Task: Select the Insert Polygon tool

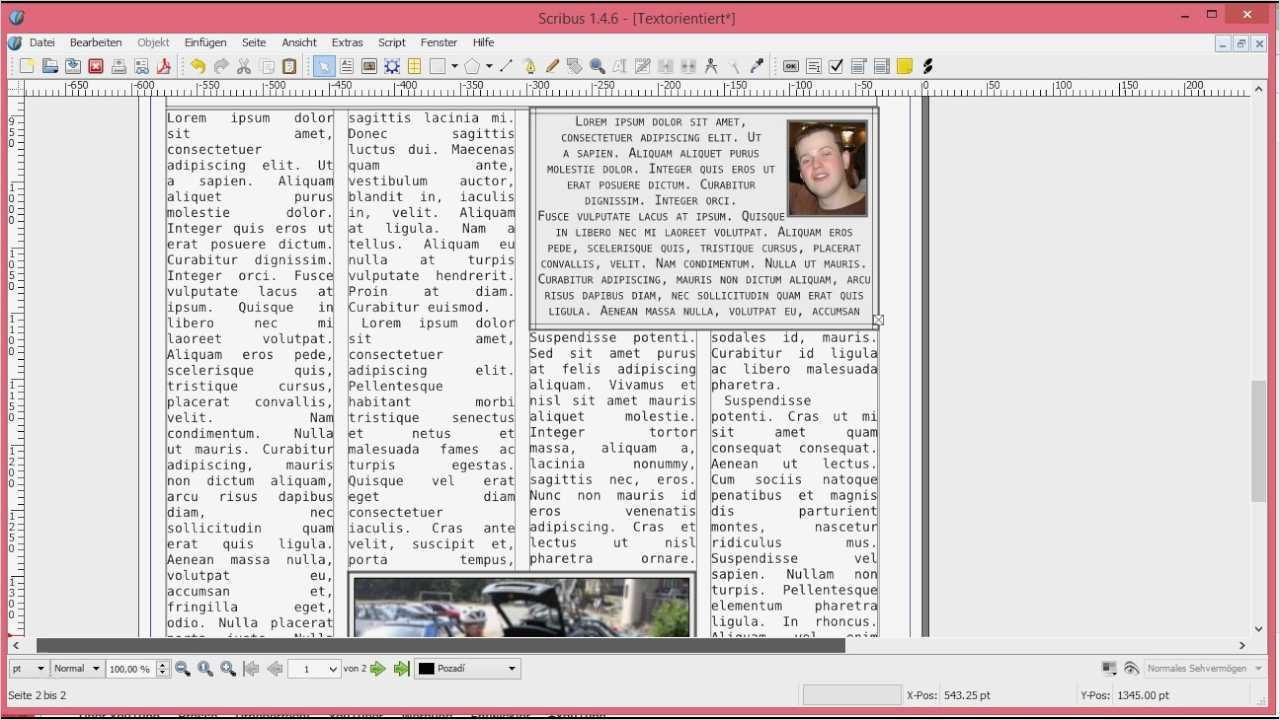Action: [x=471, y=66]
